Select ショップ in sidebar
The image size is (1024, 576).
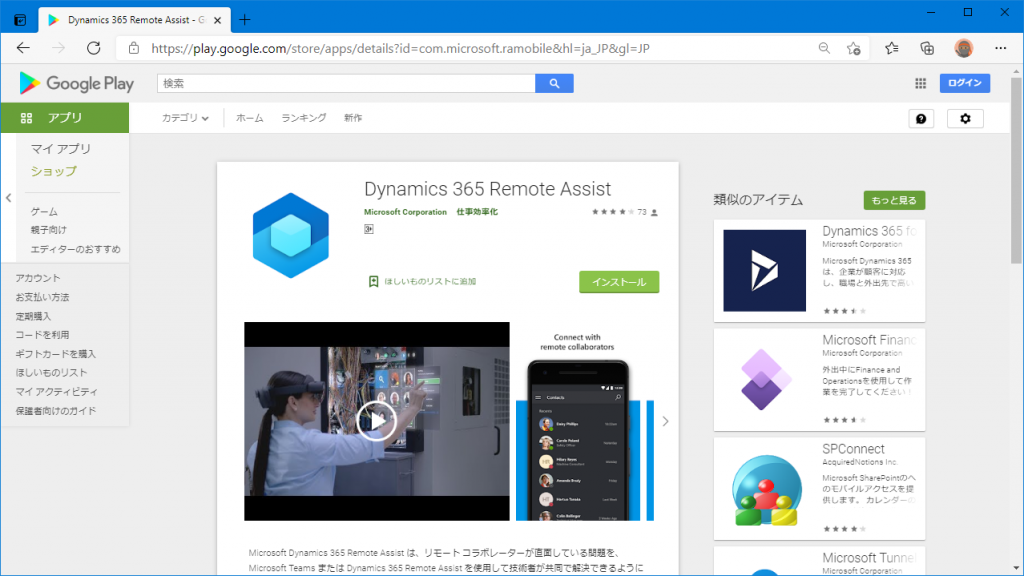click(x=54, y=171)
